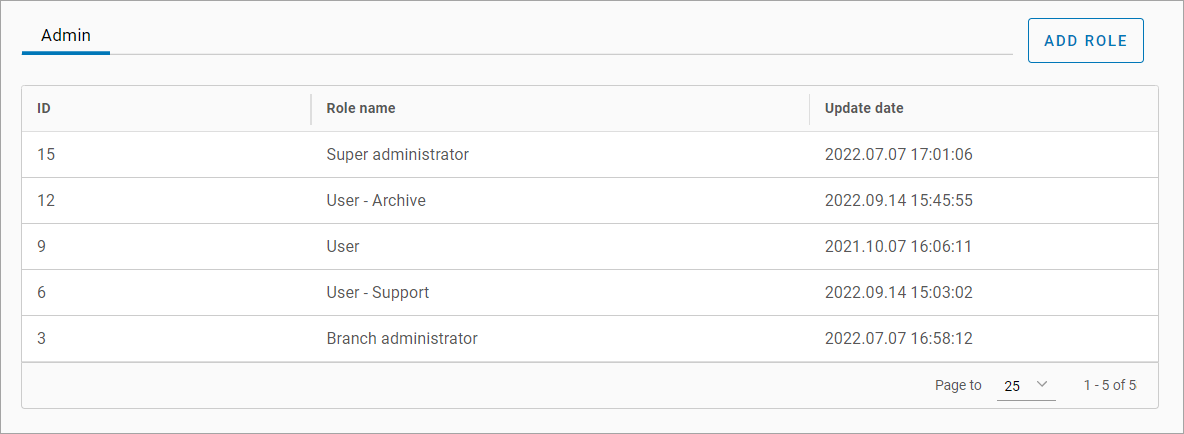1184x434 pixels.
Task: Click ID 3 in the table
Action: point(42,339)
